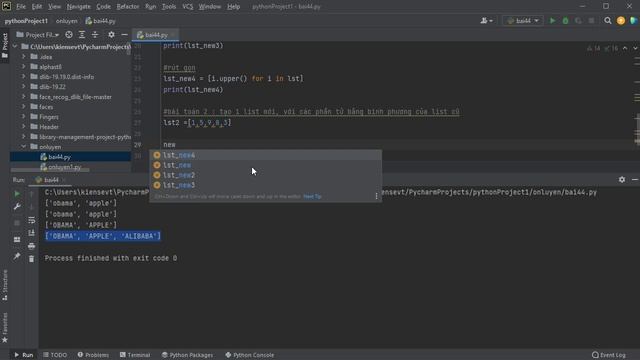Image resolution: width=640 pixels, height=360 pixels.
Task: Hide the Run tool window
Action: [x=635, y=179]
